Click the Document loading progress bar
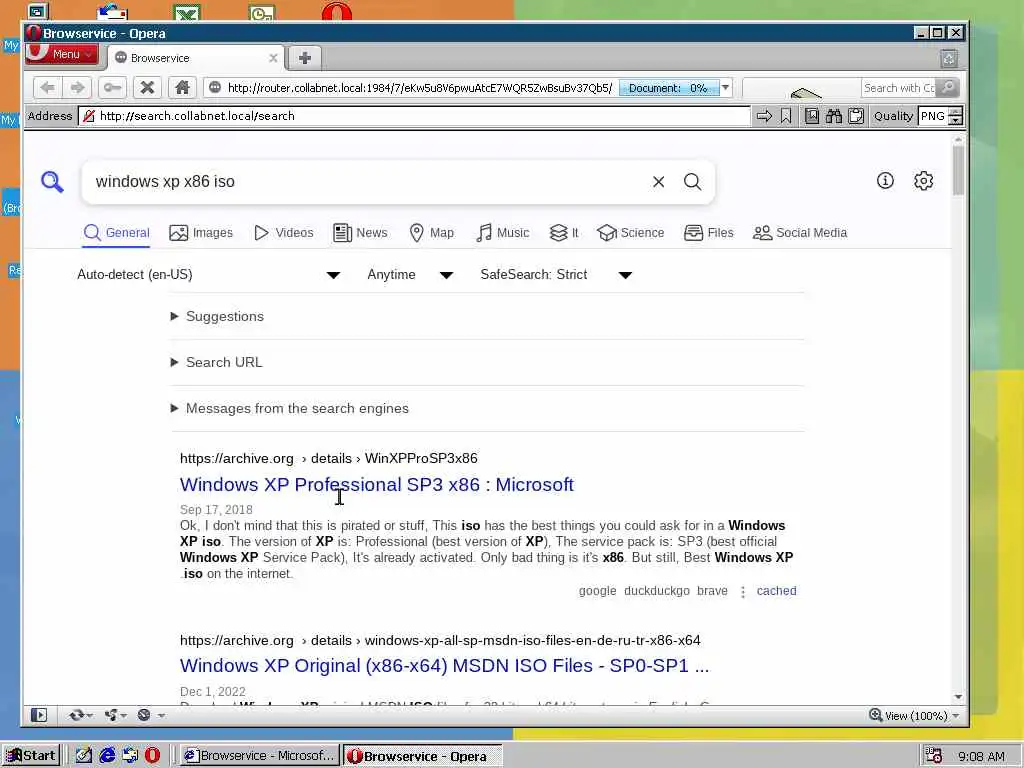The height and width of the screenshot is (768, 1024). tap(669, 88)
